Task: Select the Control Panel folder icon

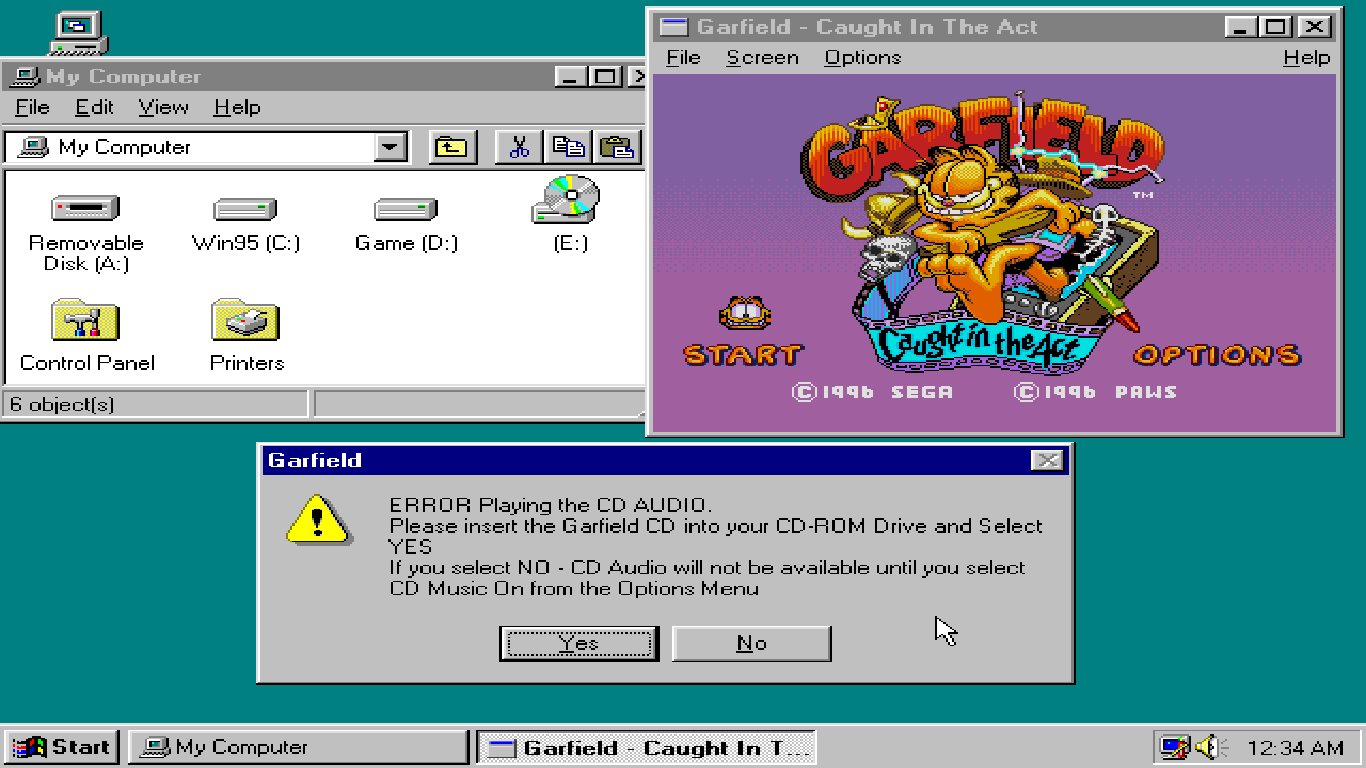Action: (85, 320)
